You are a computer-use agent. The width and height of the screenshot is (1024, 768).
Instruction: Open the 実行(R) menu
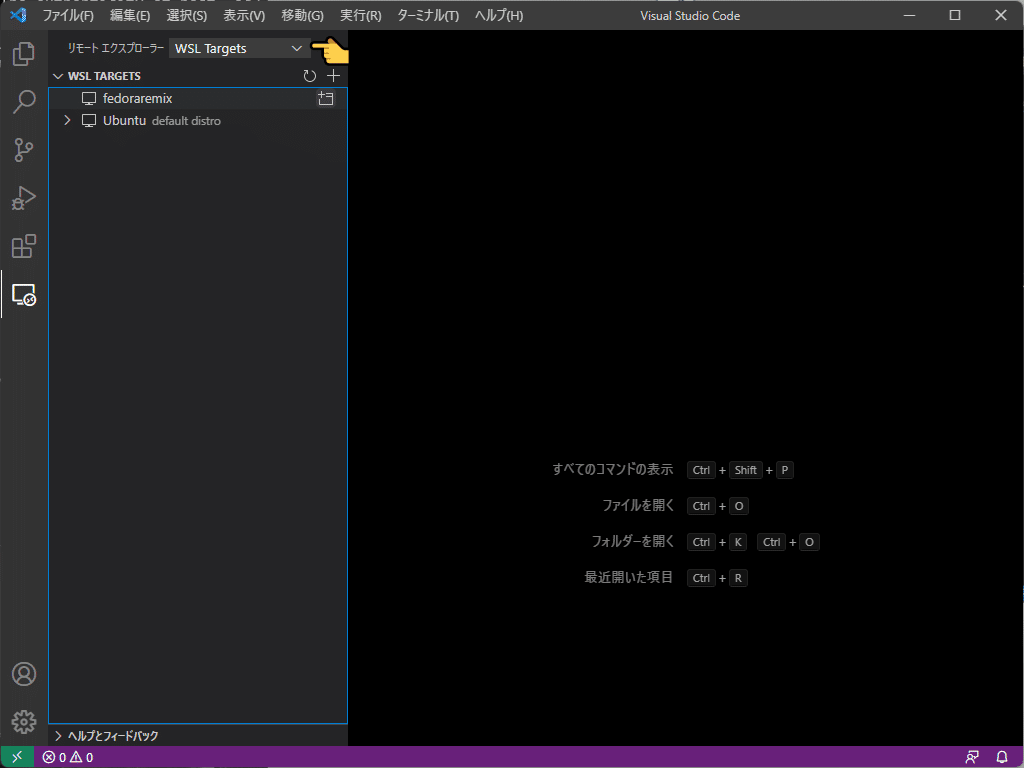pos(360,15)
